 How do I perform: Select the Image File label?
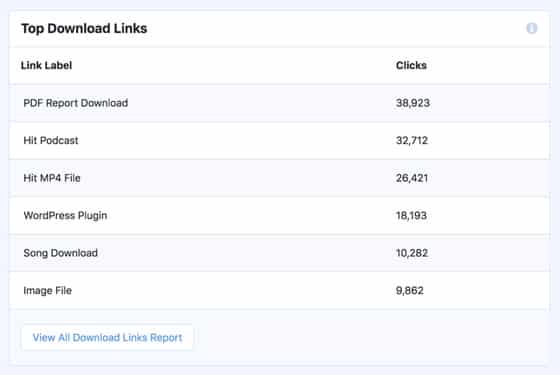tap(48, 291)
